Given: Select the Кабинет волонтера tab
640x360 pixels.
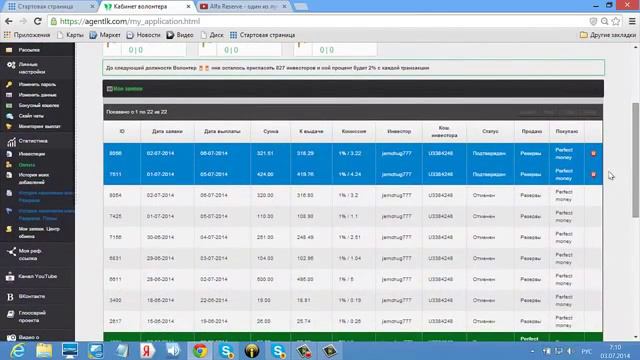Looking at the screenshot, I should [146, 7].
